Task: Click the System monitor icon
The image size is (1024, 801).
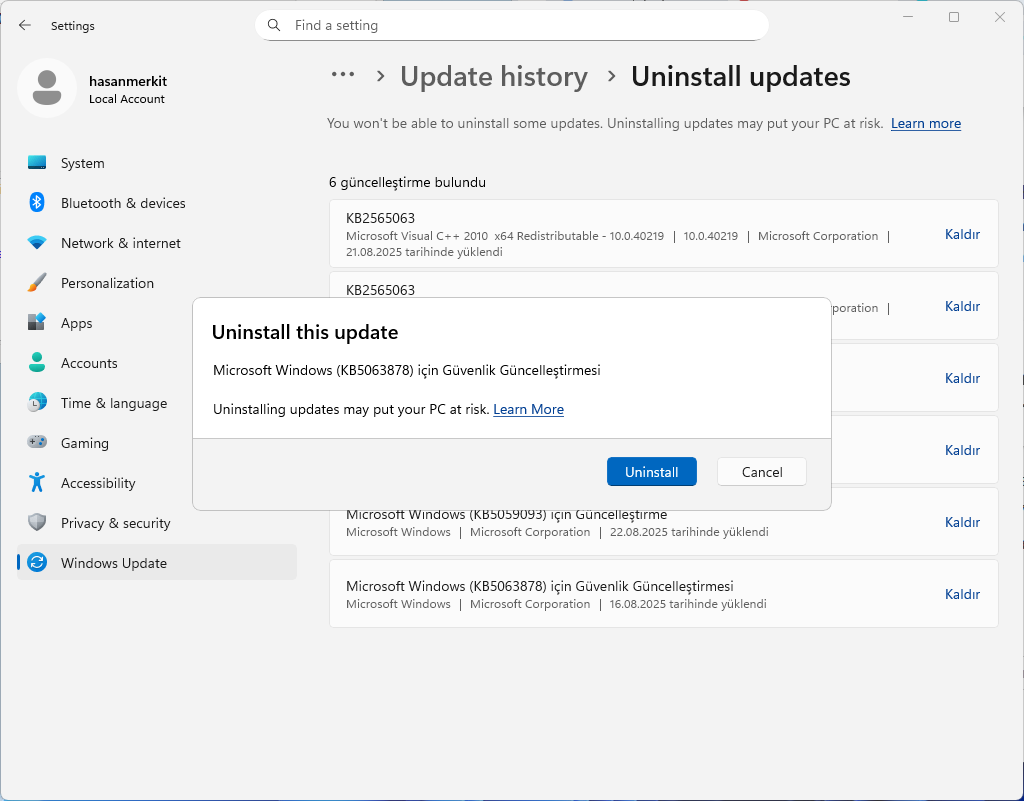Action: (x=37, y=163)
